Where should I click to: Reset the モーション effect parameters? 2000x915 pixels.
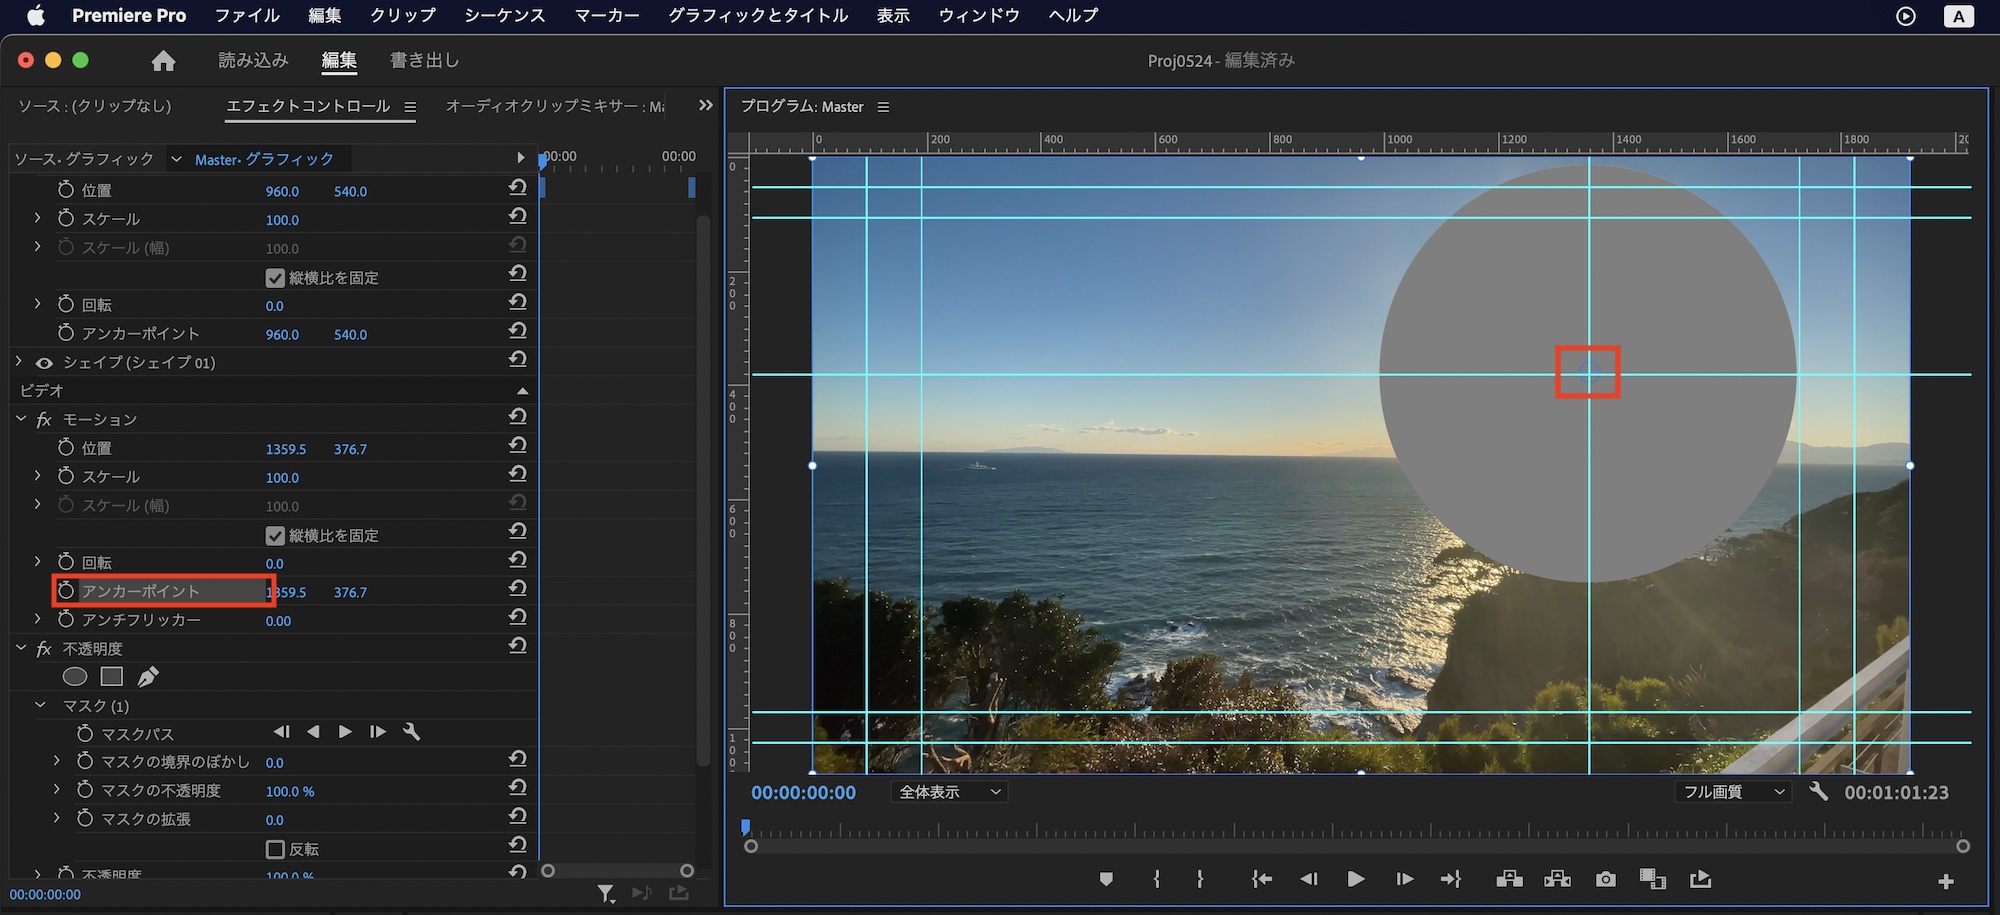[517, 417]
